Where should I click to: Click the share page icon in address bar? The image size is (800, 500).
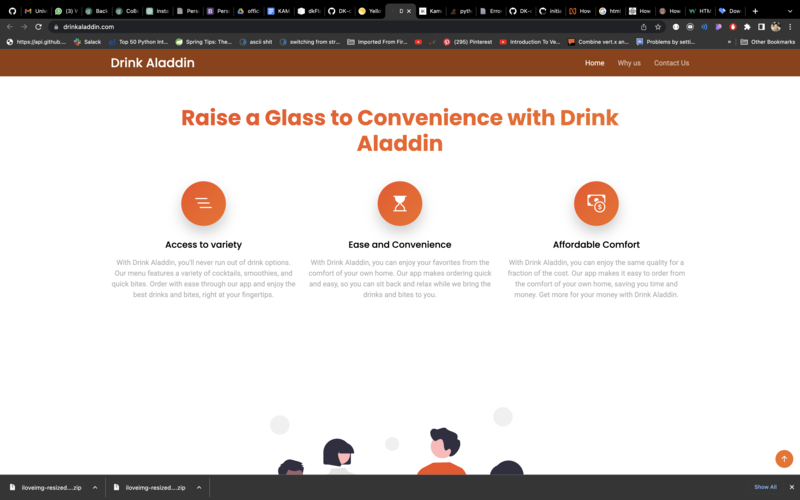643,27
